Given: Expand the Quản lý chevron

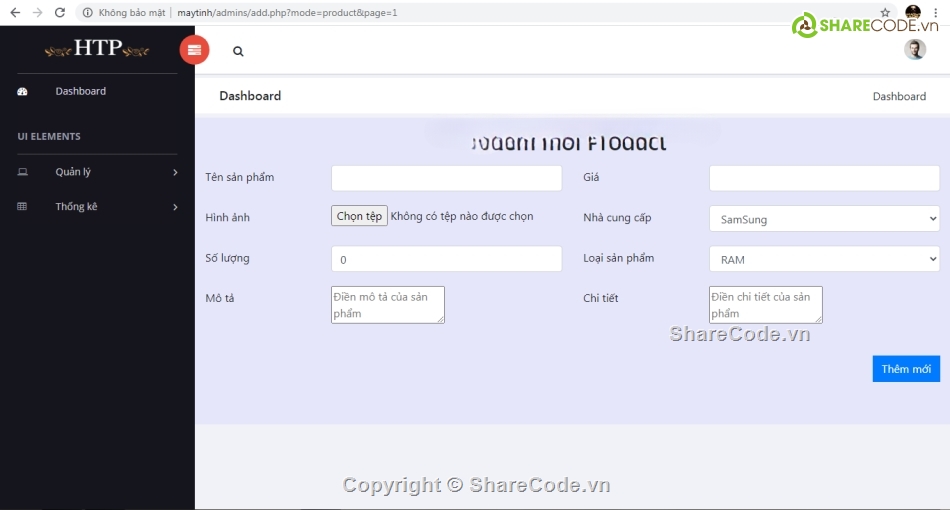Looking at the screenshot, I should tap(175, 173).
